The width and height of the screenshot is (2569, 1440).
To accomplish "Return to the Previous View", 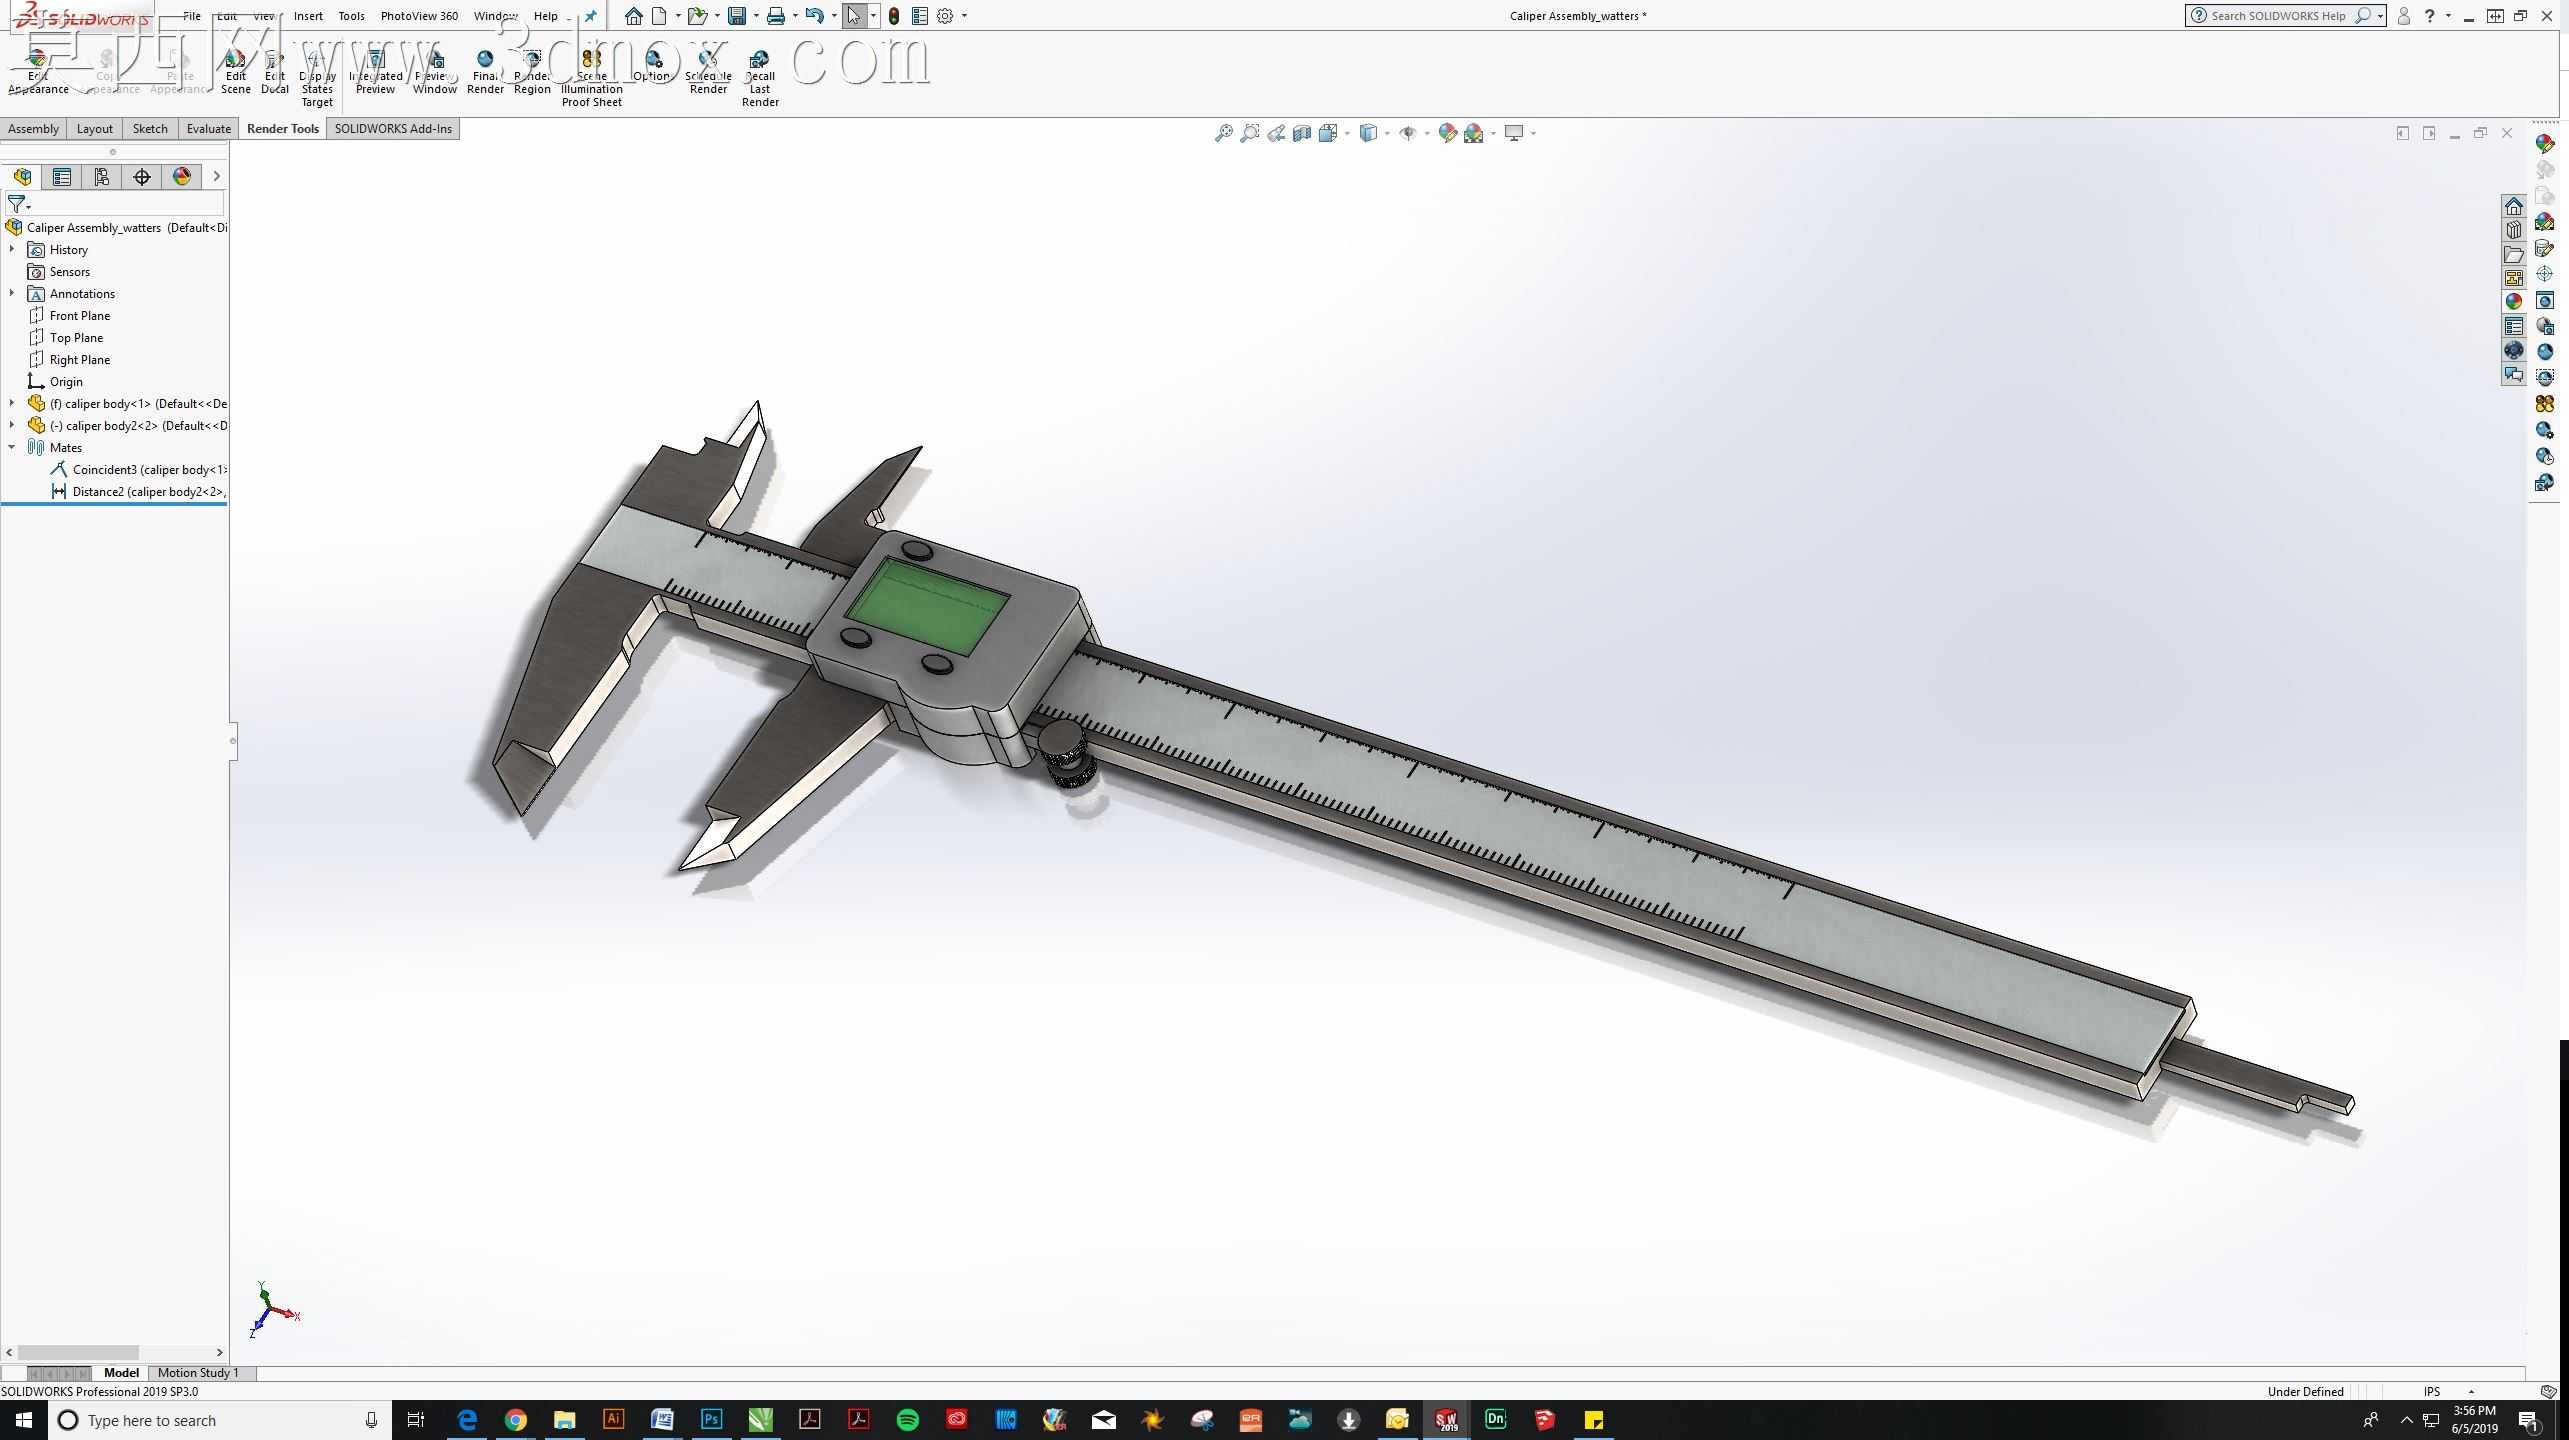I will (x=1276, y=133).
